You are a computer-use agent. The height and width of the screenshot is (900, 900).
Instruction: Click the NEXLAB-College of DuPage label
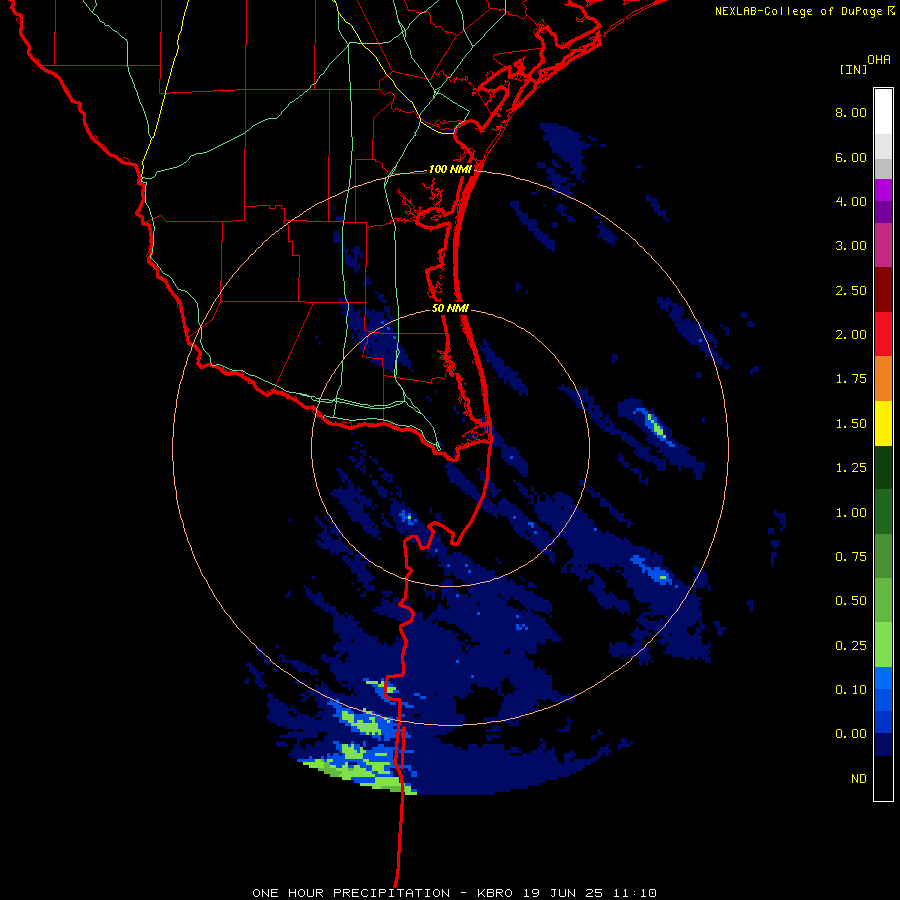798,11
